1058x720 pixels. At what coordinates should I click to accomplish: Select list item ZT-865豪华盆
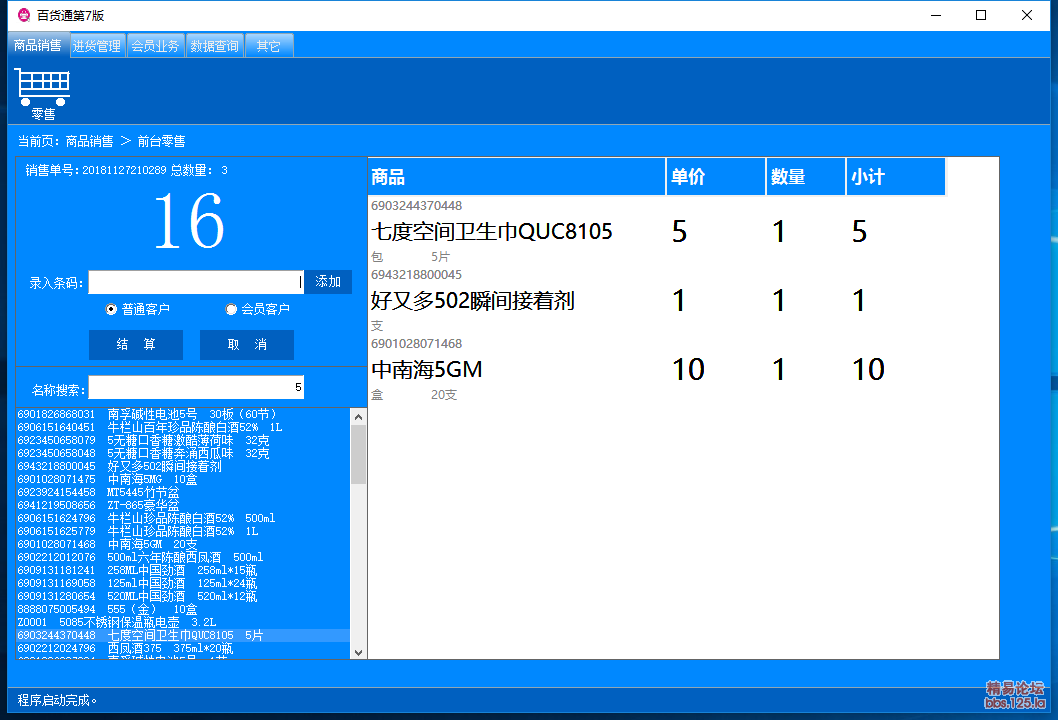pos(182,505)
